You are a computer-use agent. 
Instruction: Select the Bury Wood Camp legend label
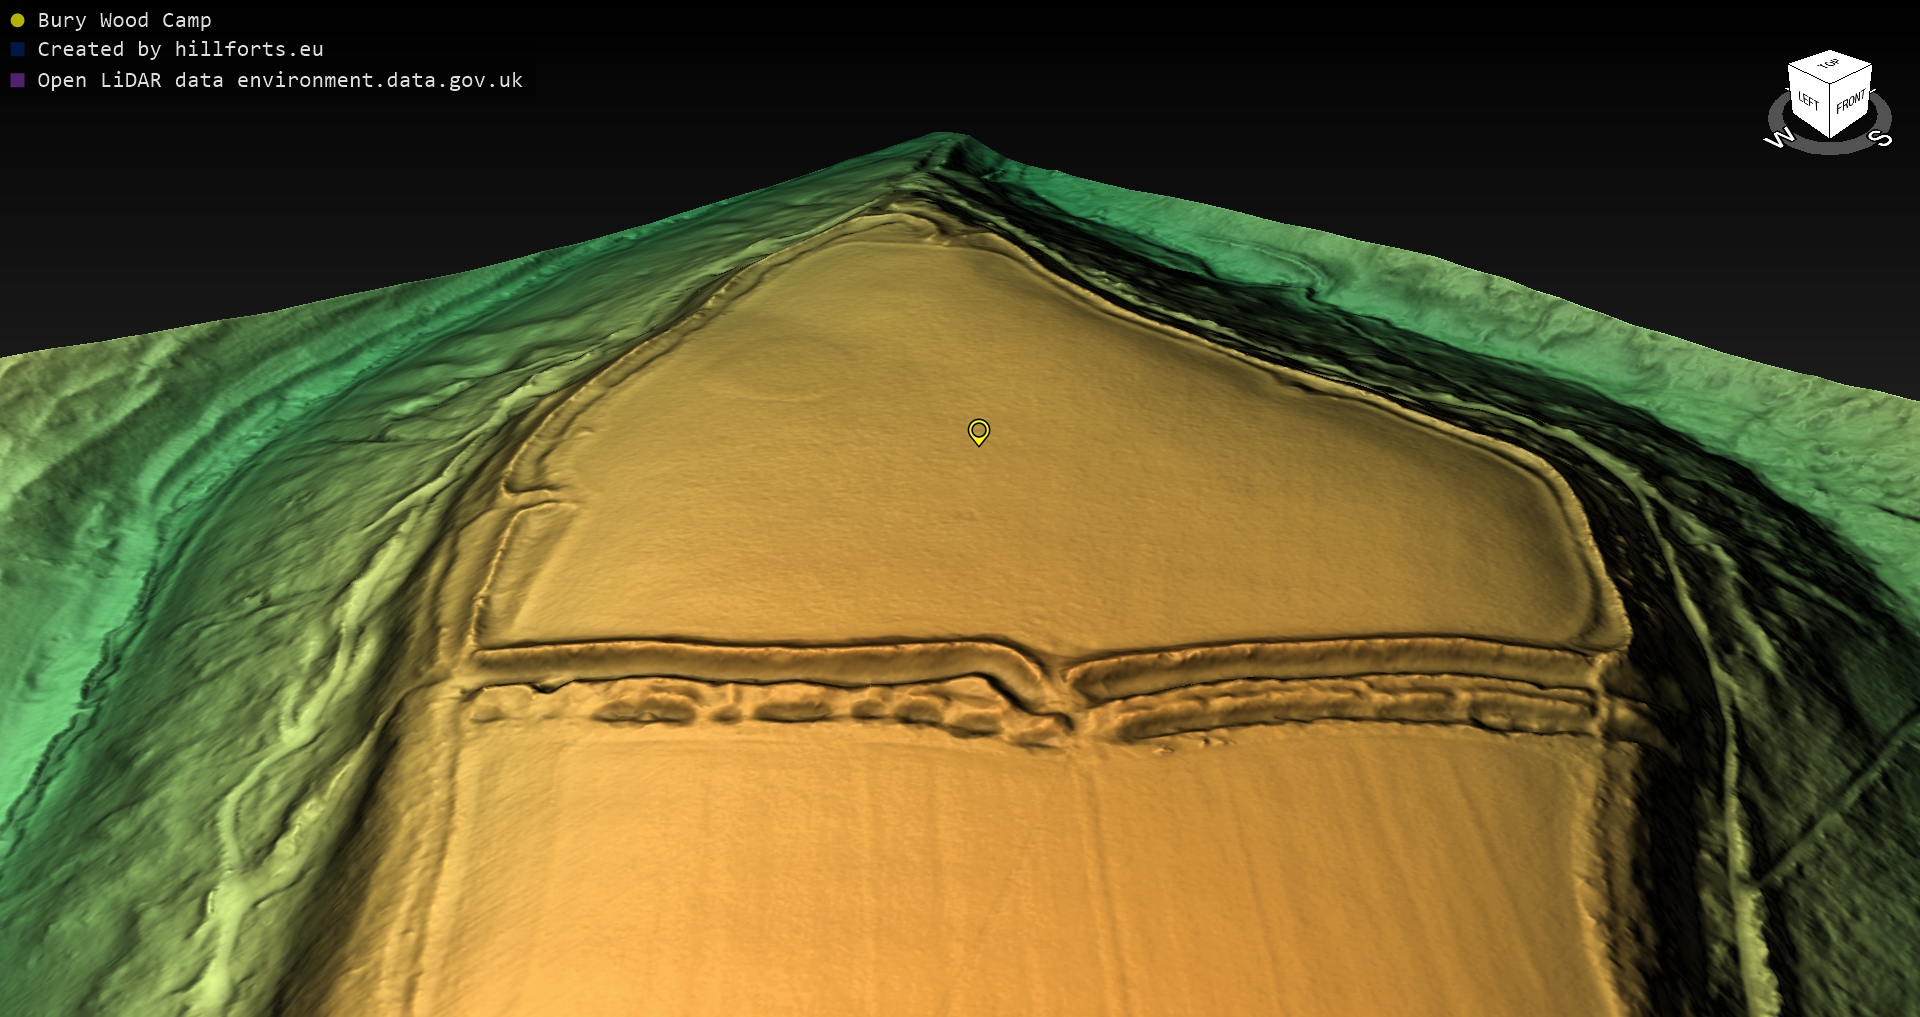[124, 21]
